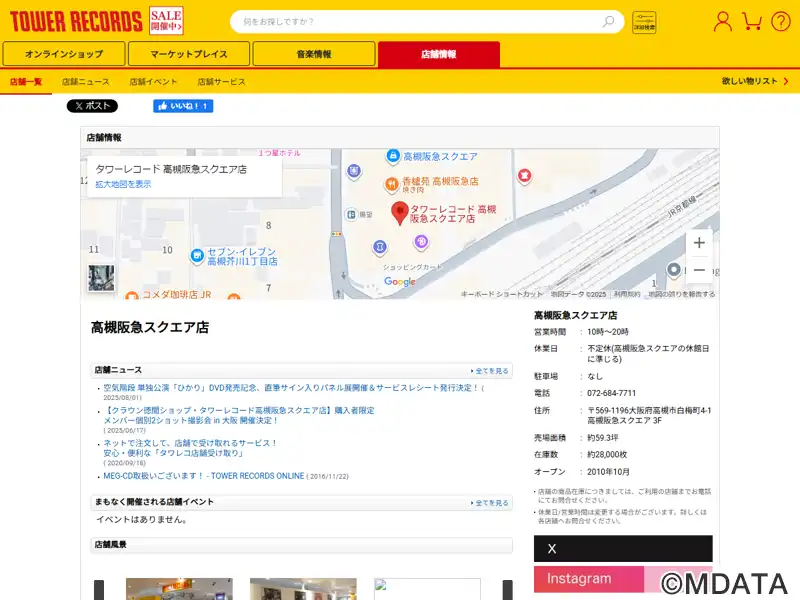Select the 音楽情報 tab

314,54
